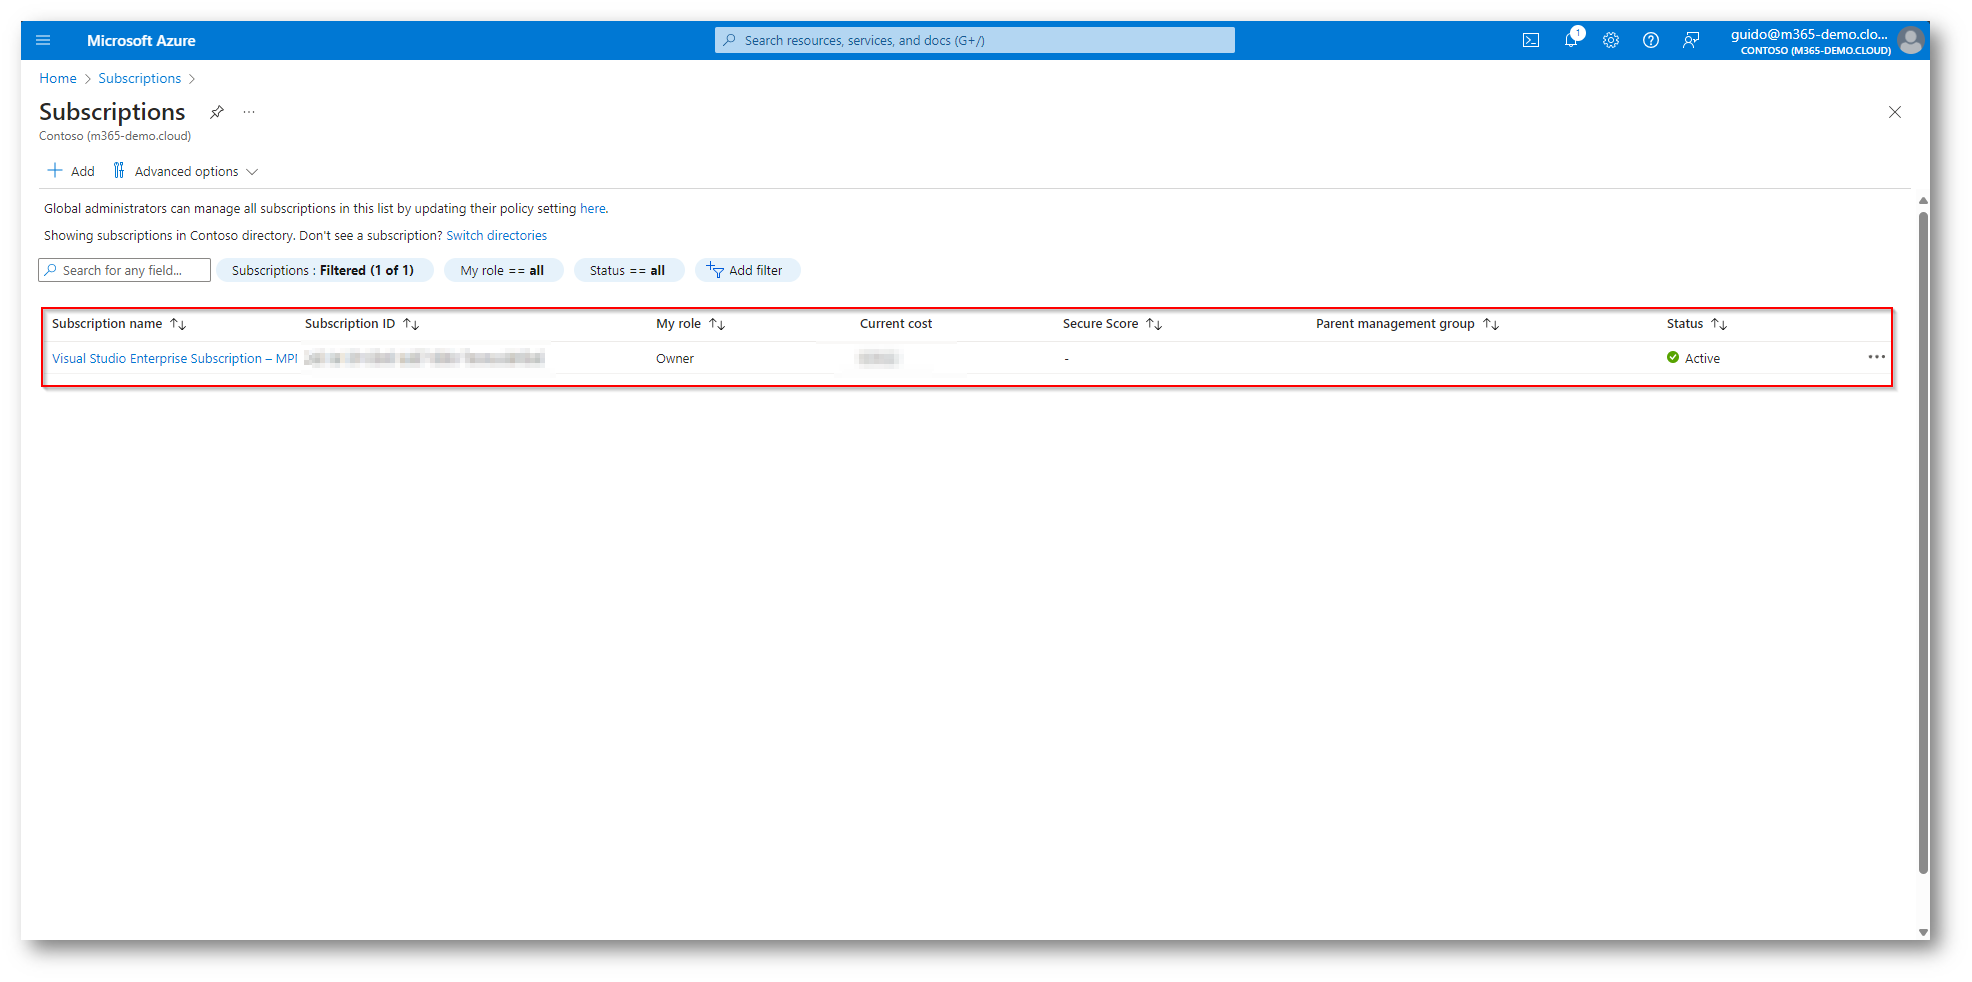Screen dimensions: 1972x982
Task: Open Cloud Shell from the top bar
Action: 1531,40
